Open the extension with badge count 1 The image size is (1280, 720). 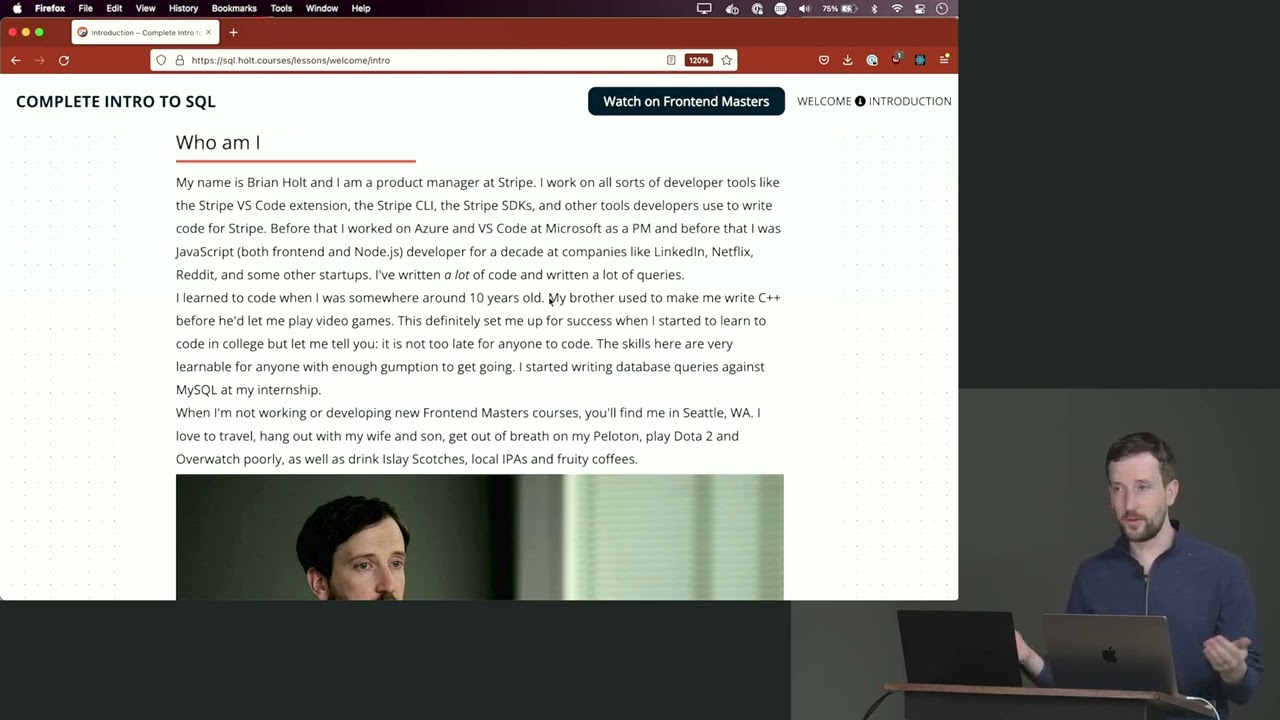coord(896,59)
